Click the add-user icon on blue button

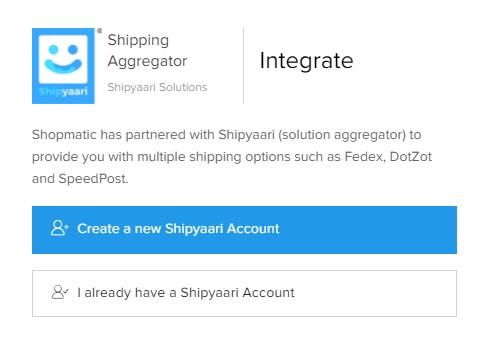click(60, 228)
